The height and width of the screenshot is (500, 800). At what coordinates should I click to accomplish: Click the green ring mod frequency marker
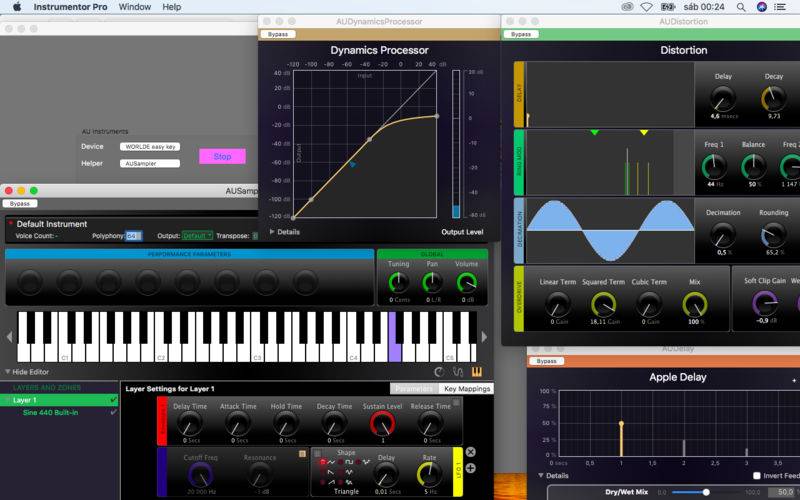click(x=594, y=132)
